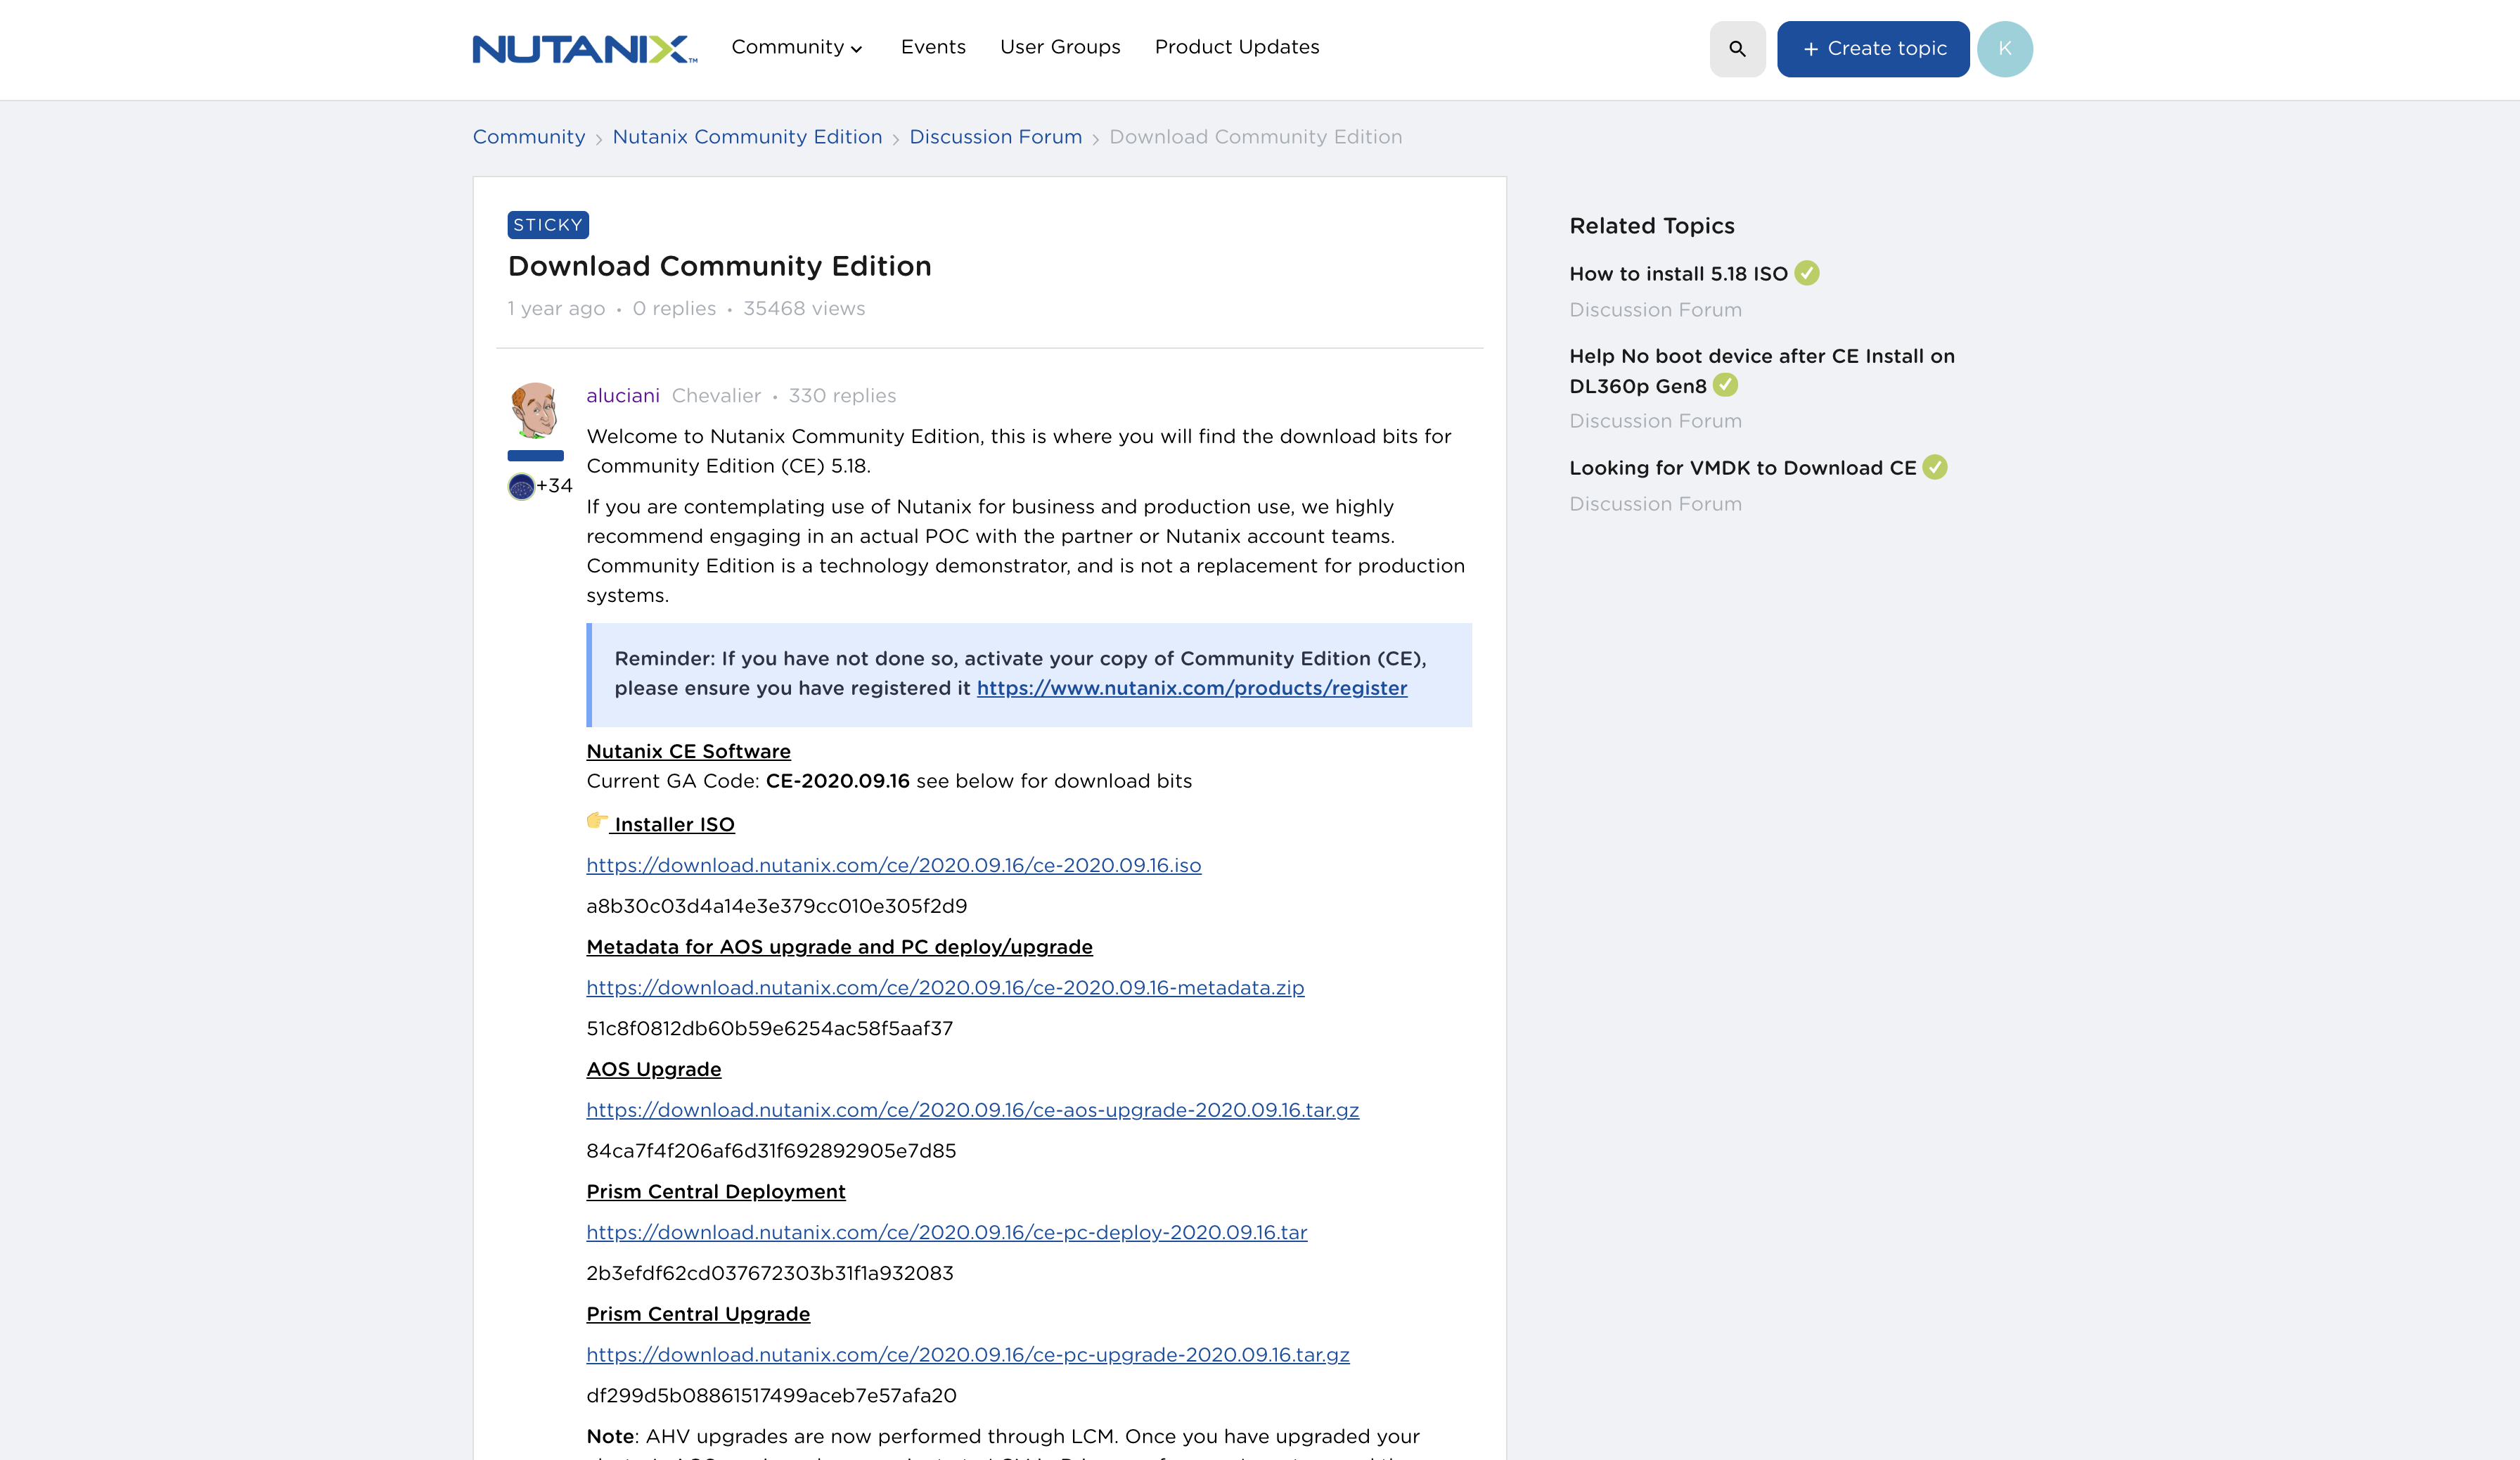Viewport: 2520px width, 1460px height.
Task: Go to User Groups page
Action: point(1059,47)
